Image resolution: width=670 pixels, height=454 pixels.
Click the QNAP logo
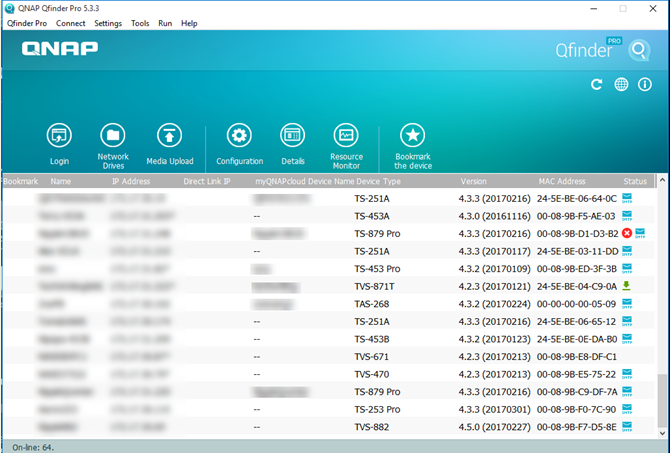pyautogui.click(x=60, y=49)
